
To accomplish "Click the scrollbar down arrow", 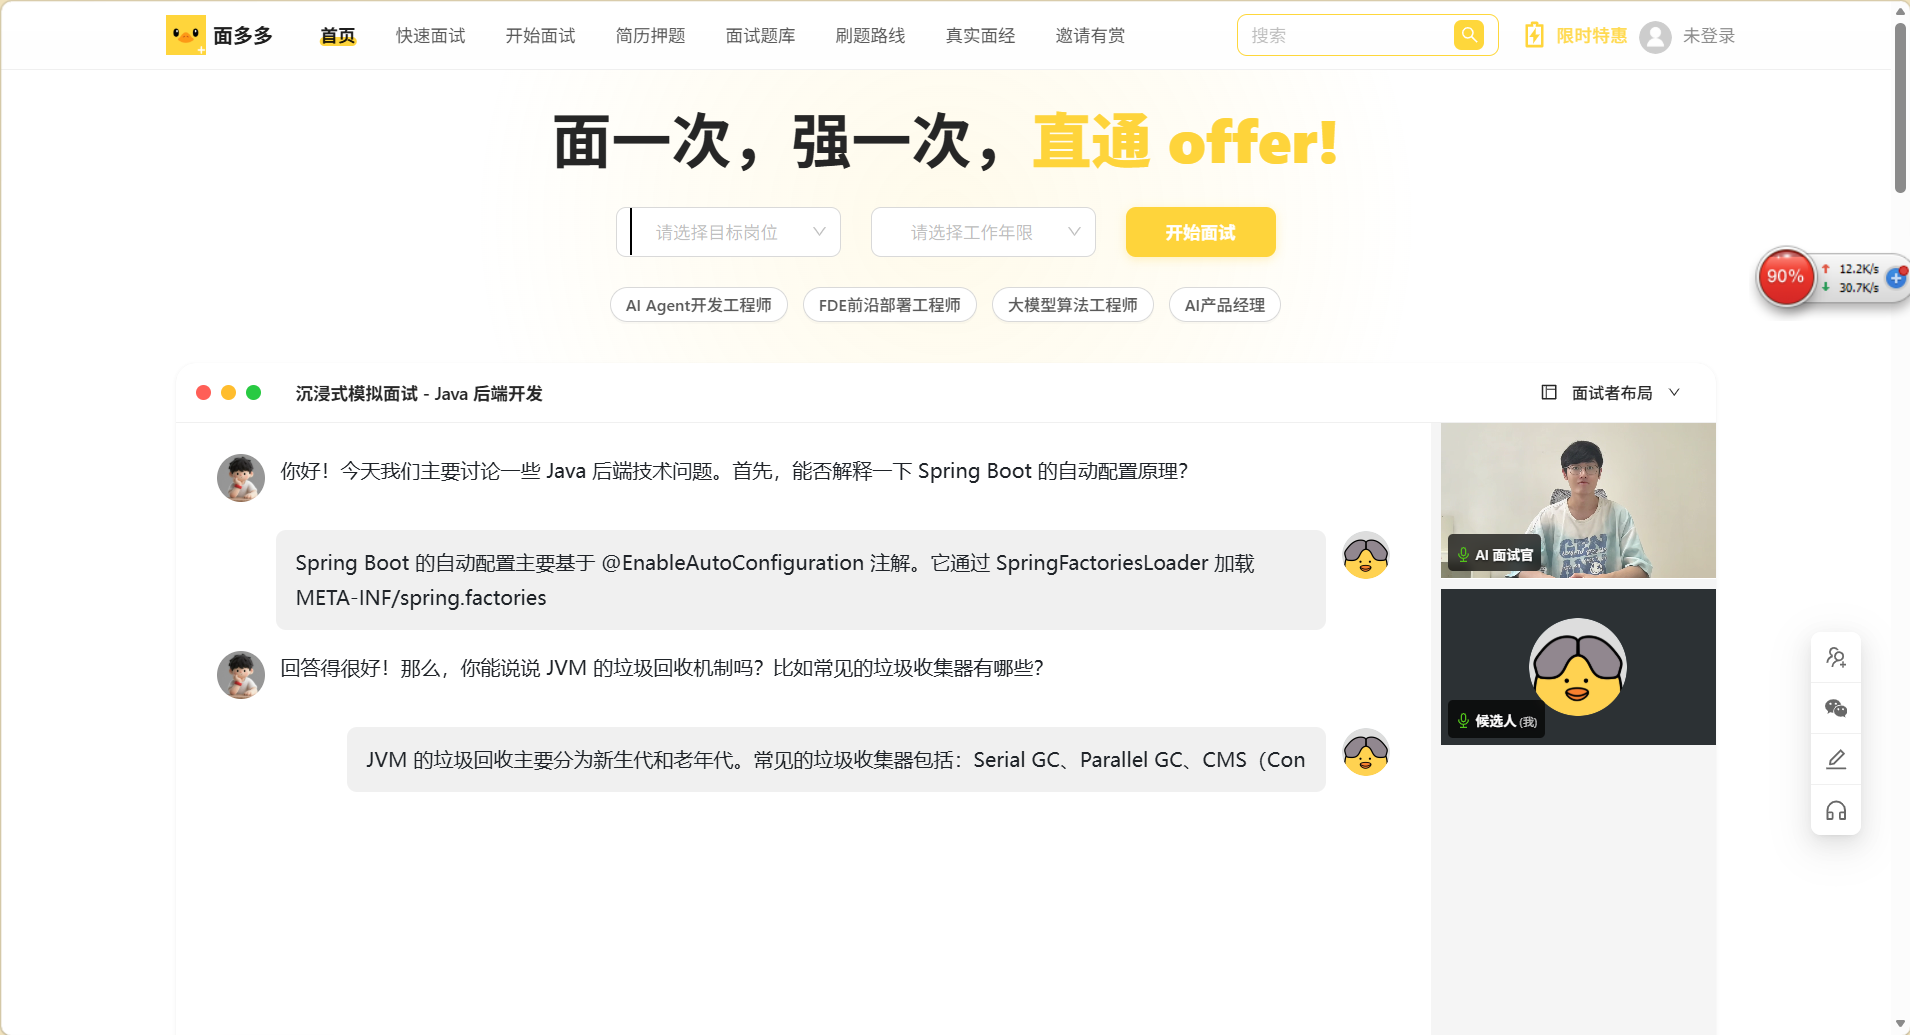I will click(x=1900, y=1024).
